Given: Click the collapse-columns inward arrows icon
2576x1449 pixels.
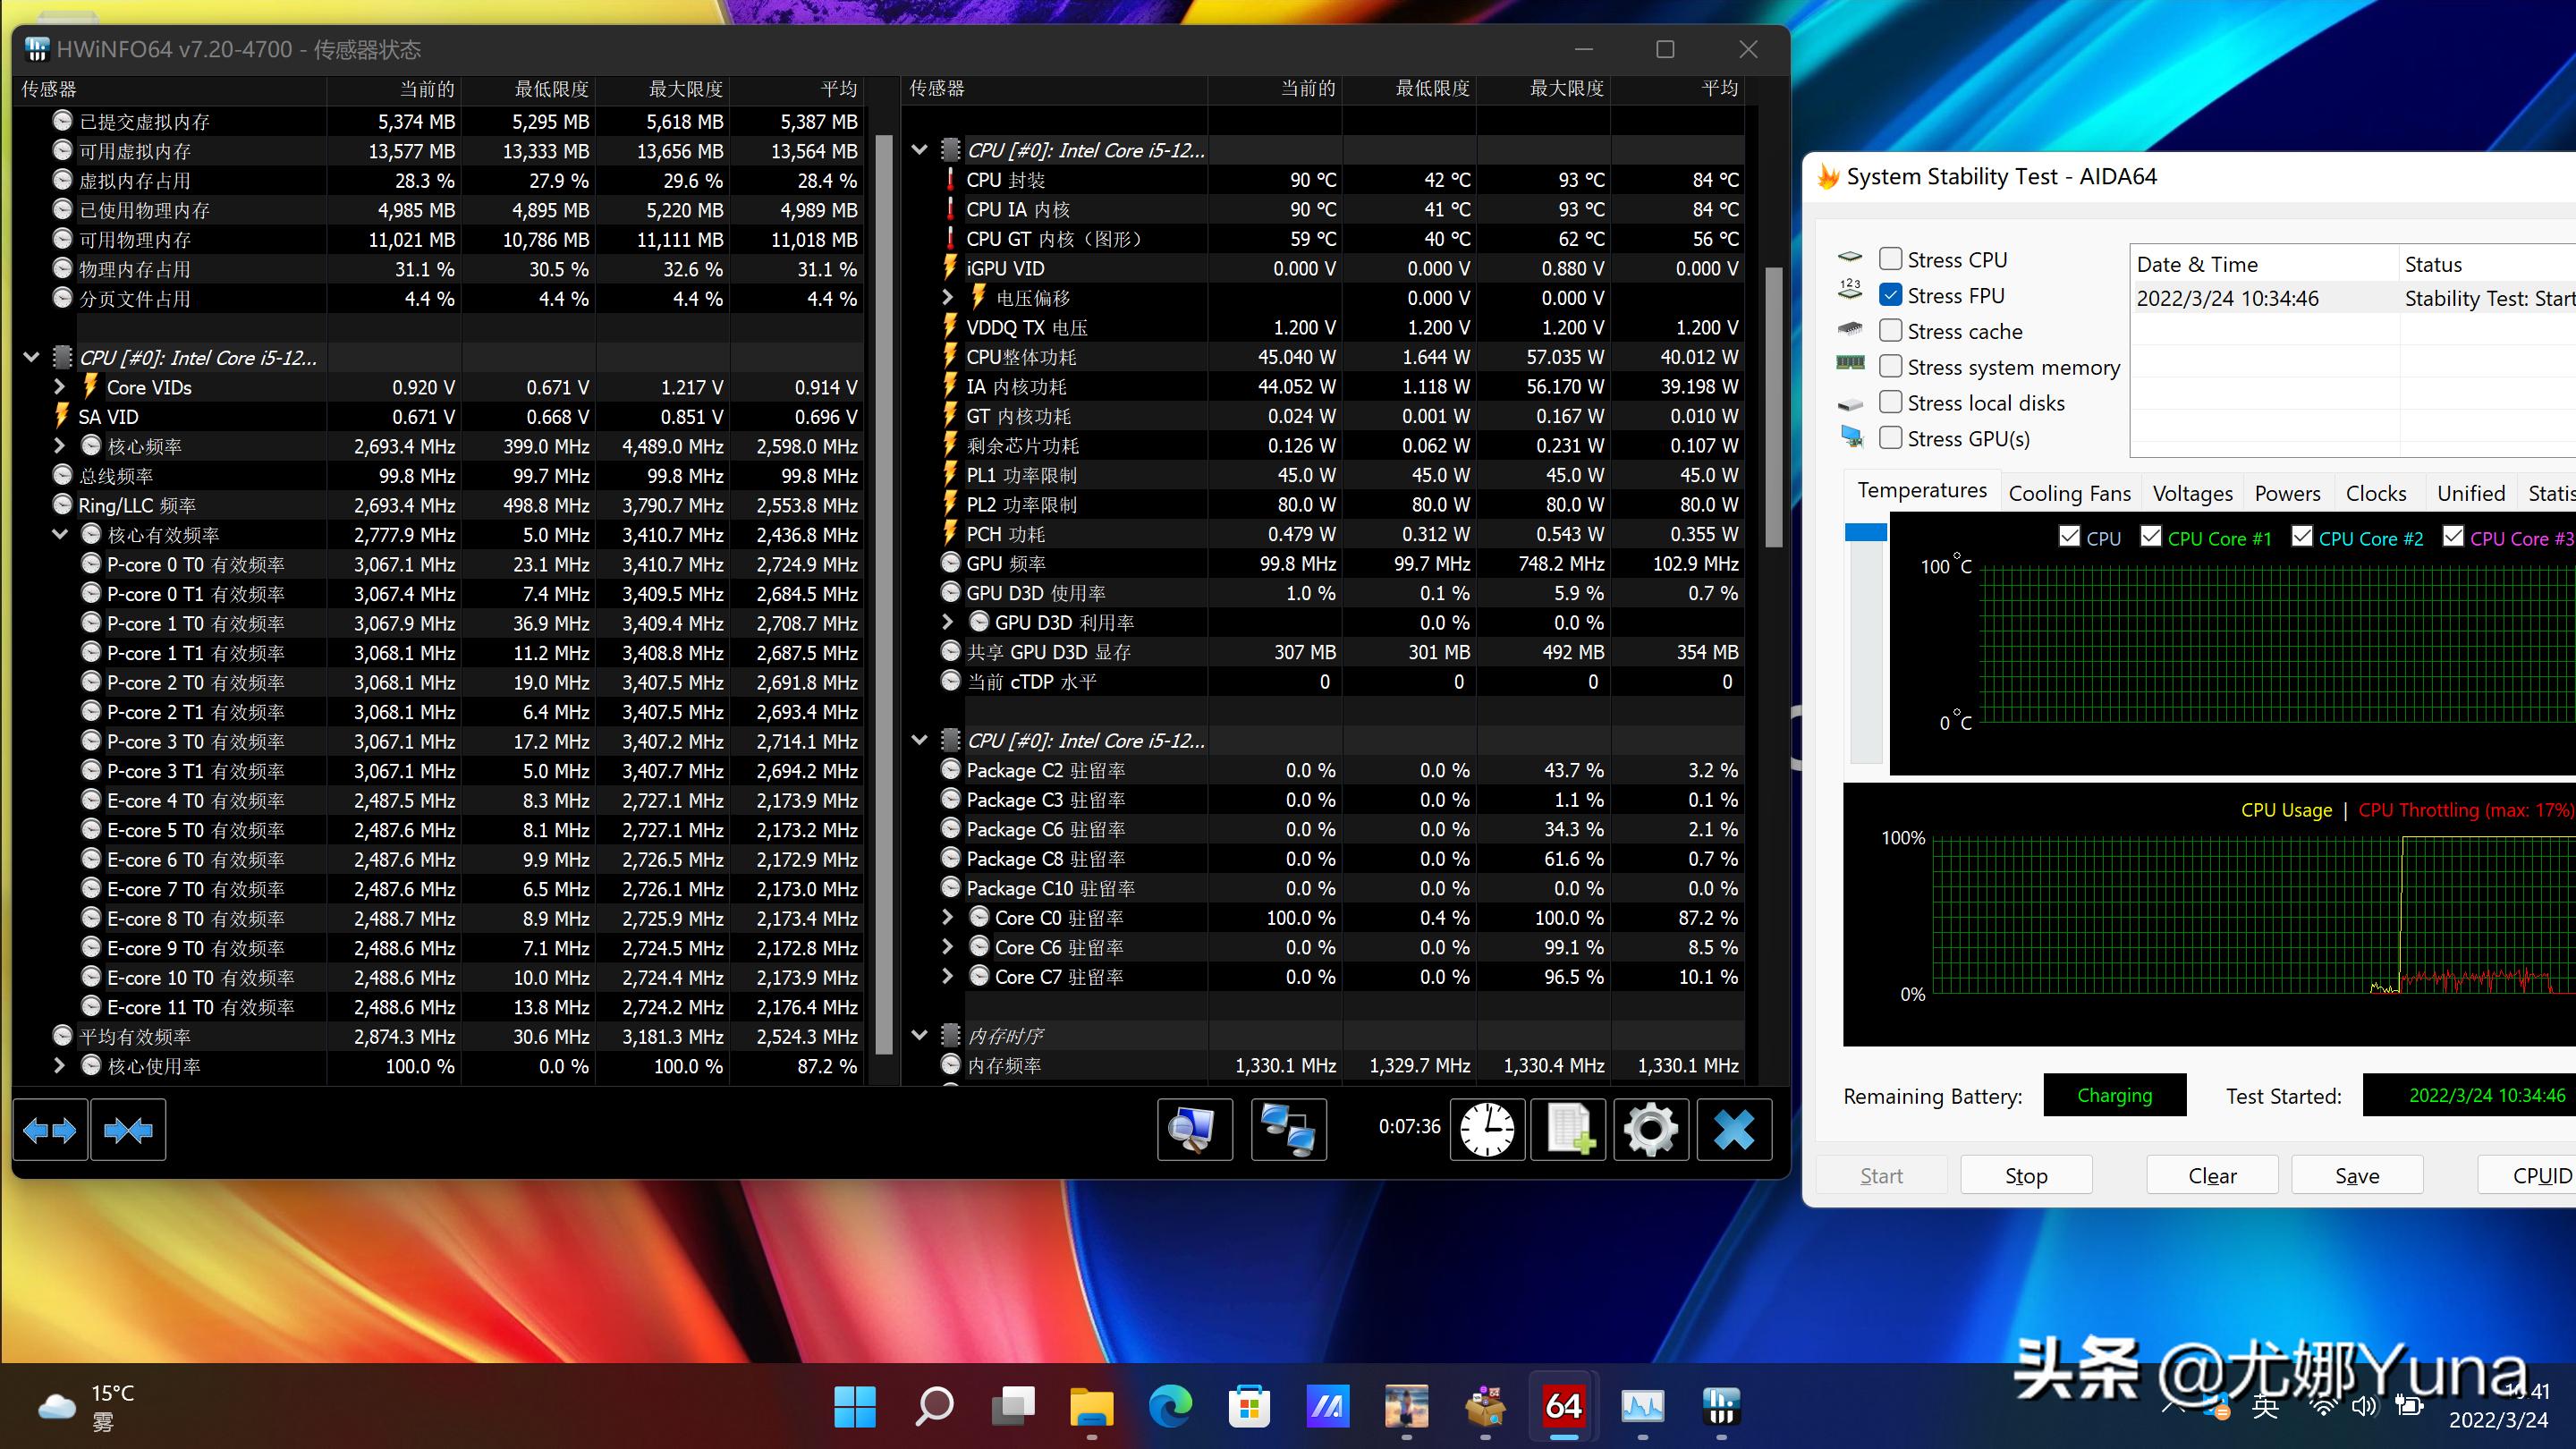Looking at the screenshot, I should click(128, 1130).
